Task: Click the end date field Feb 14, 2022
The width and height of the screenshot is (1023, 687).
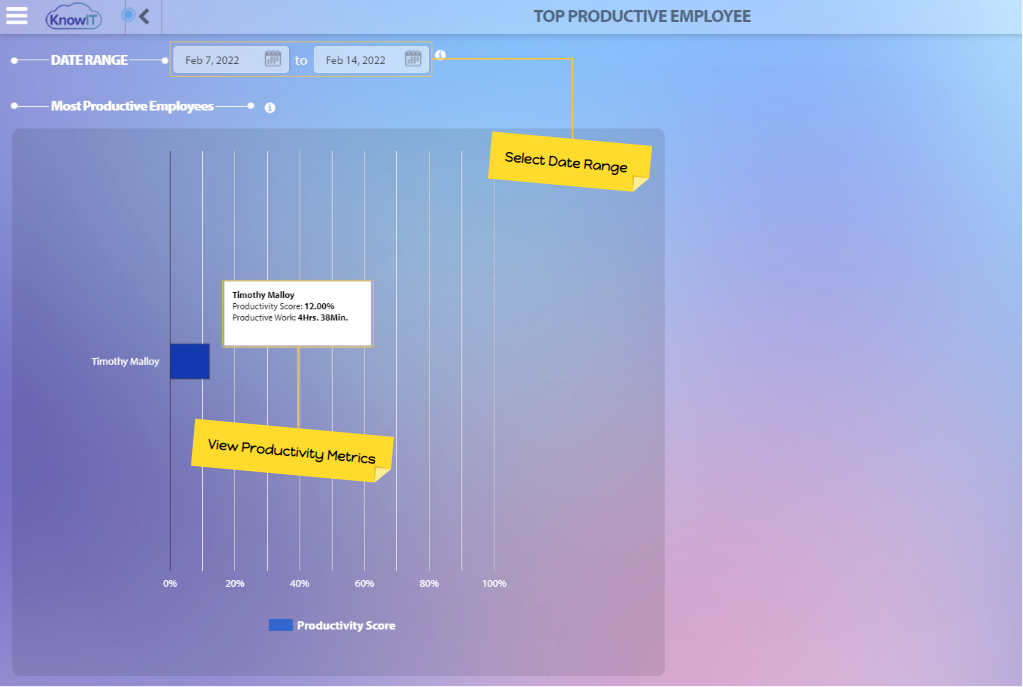Action: coord(371,60)
